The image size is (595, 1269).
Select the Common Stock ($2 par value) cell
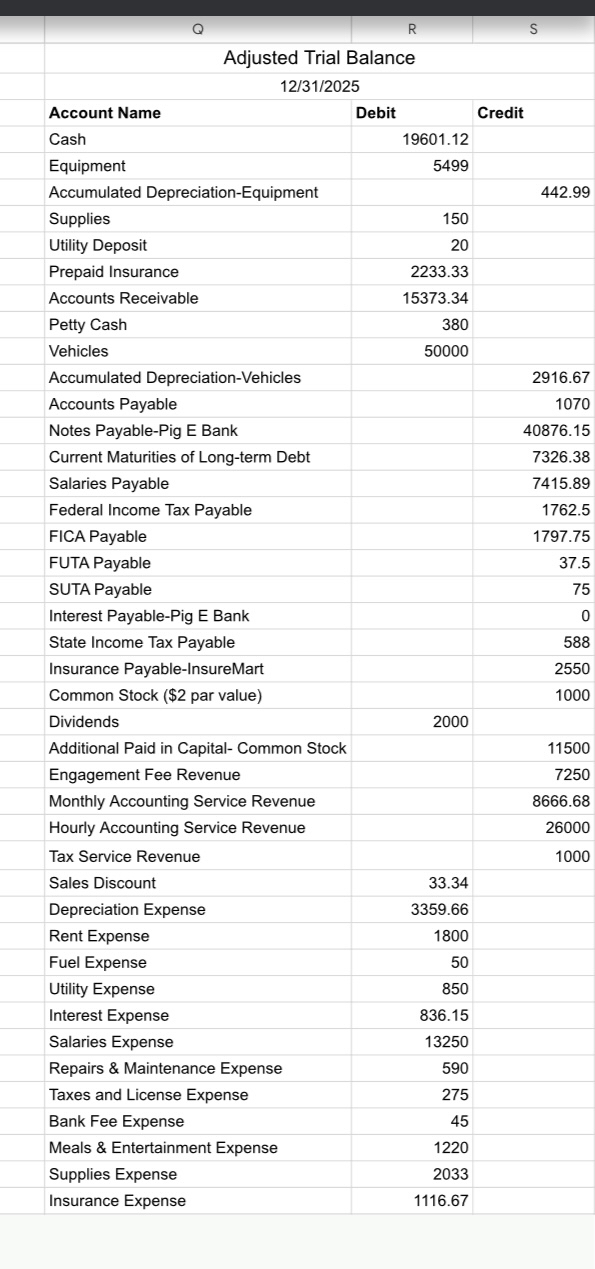pyautogui.click(x=198, y=695)
